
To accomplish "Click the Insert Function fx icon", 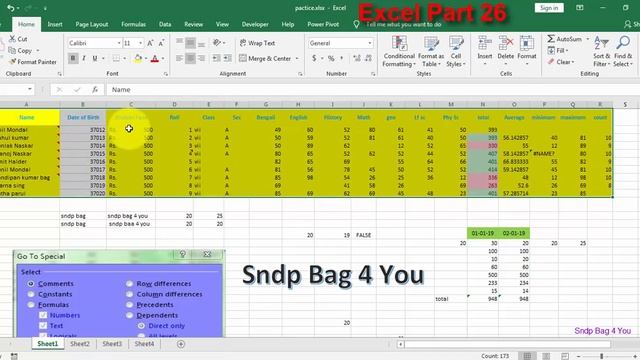I will point(95,89).
